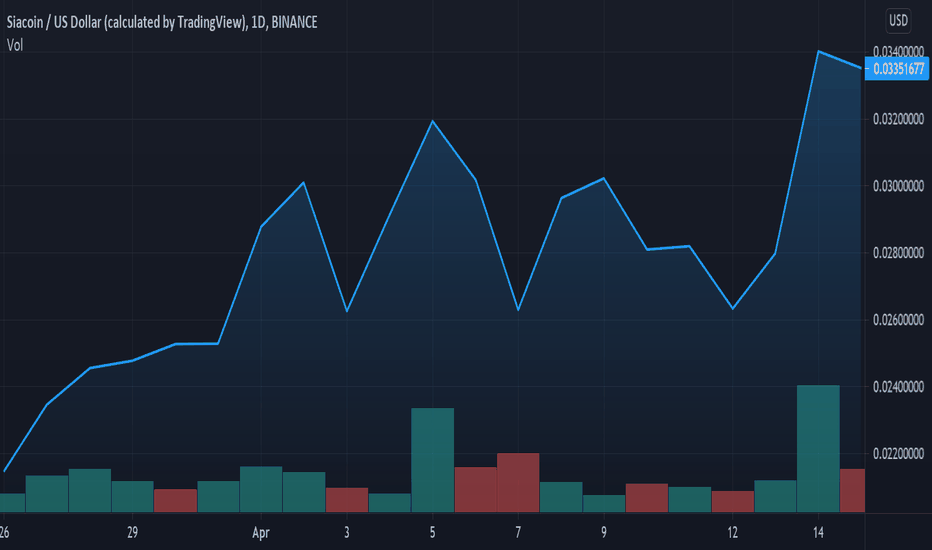This screenshot has height=550, width=932.
Task: Click the USD currency button
Action: [x=898, y=21]
